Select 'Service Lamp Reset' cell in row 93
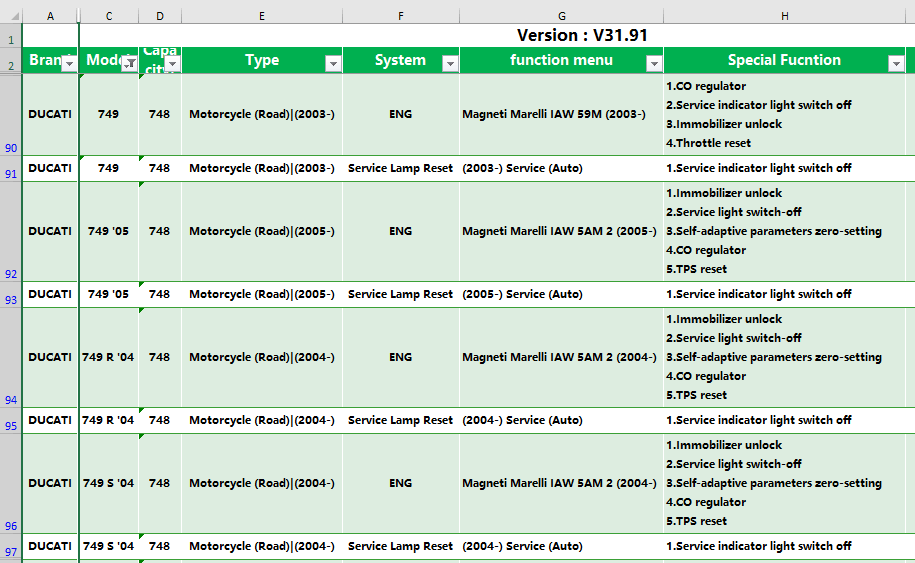The image size is (915, 563). [401, 295]
